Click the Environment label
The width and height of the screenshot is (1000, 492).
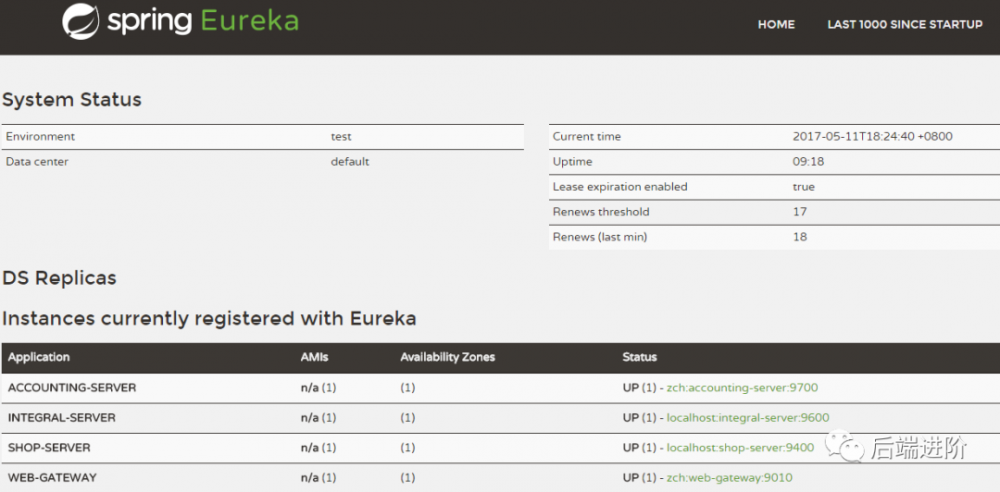(x=40, y=137)
